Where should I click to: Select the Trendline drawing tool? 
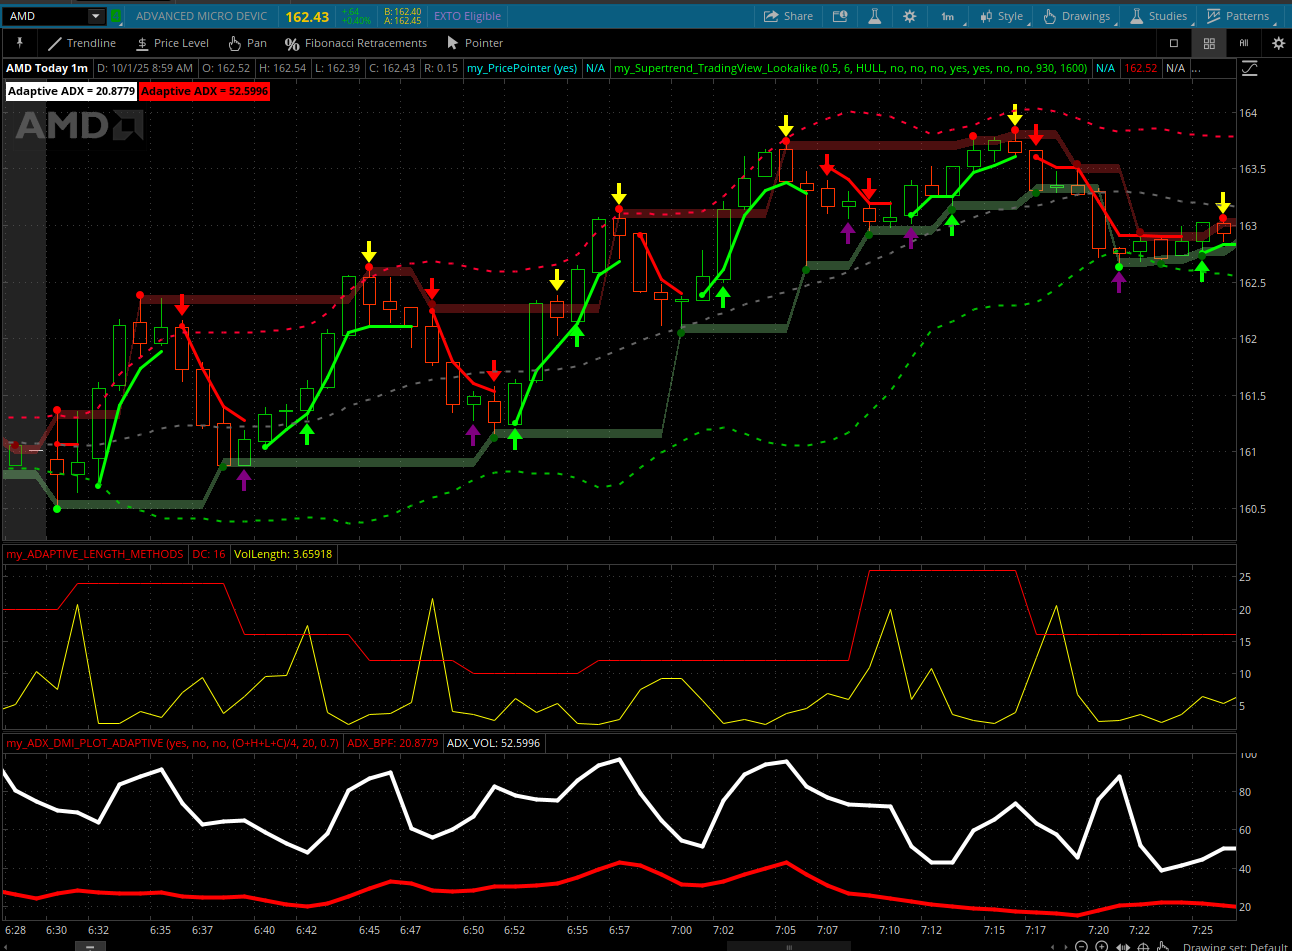tap(82, 43)
